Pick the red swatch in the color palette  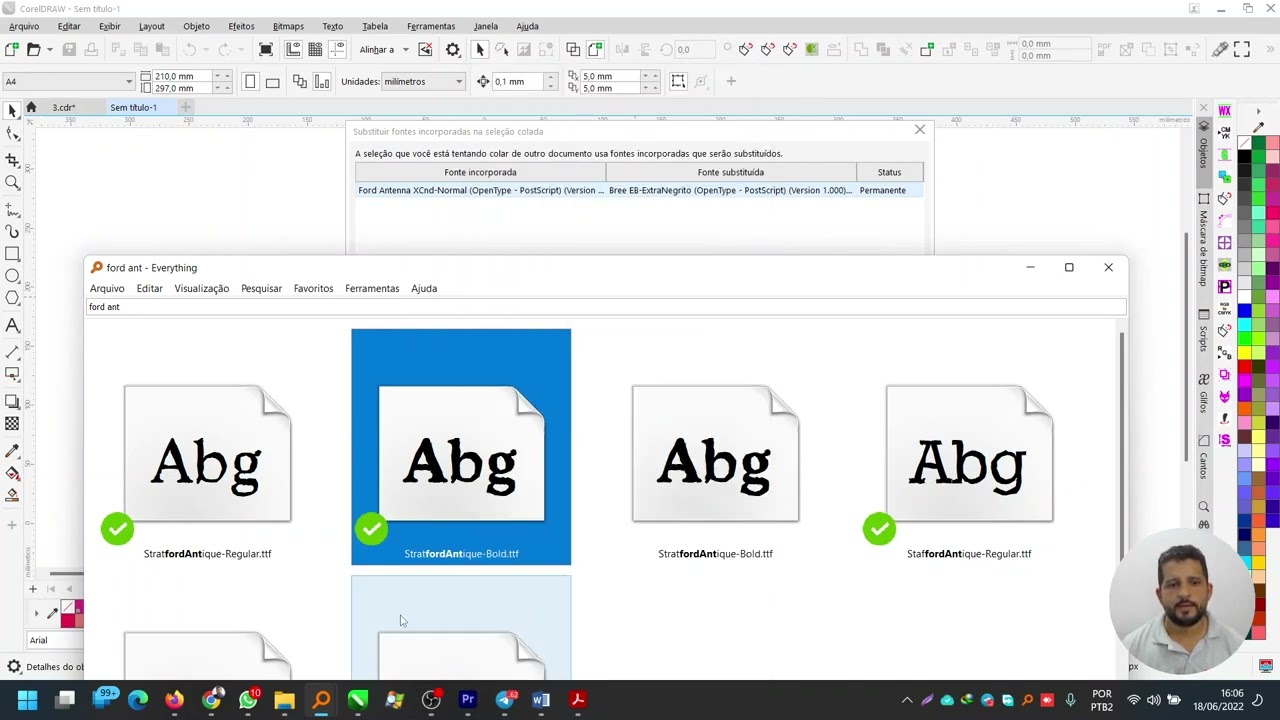click(x=1244, y=366)
